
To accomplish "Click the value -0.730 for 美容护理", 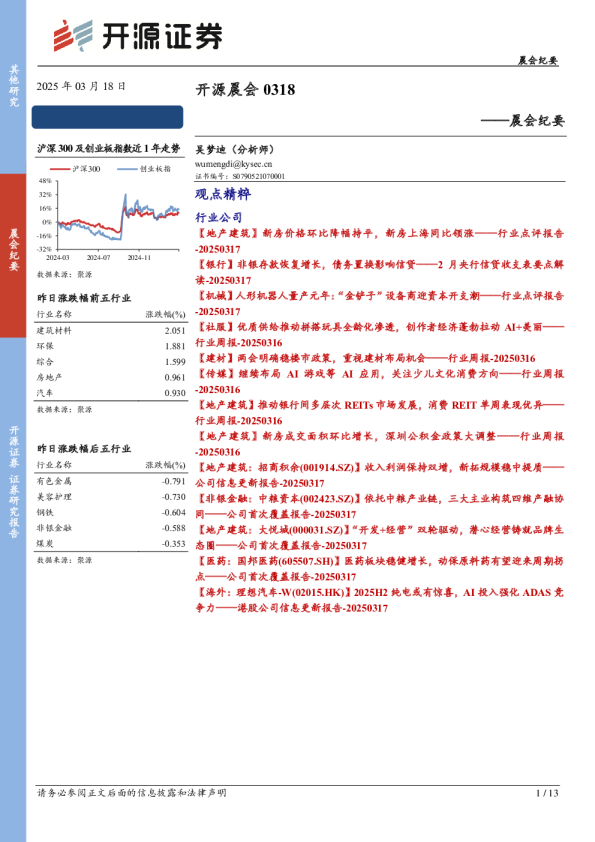I will (x=174, y=497).
